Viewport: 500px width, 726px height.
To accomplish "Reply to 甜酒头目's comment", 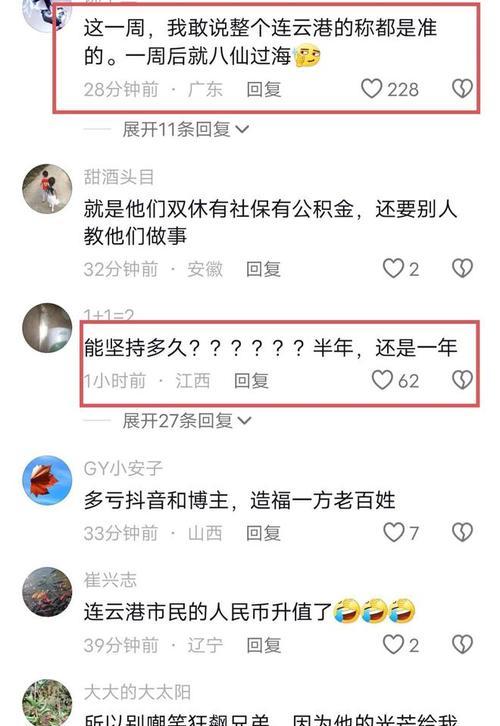I will click(263, 269).
